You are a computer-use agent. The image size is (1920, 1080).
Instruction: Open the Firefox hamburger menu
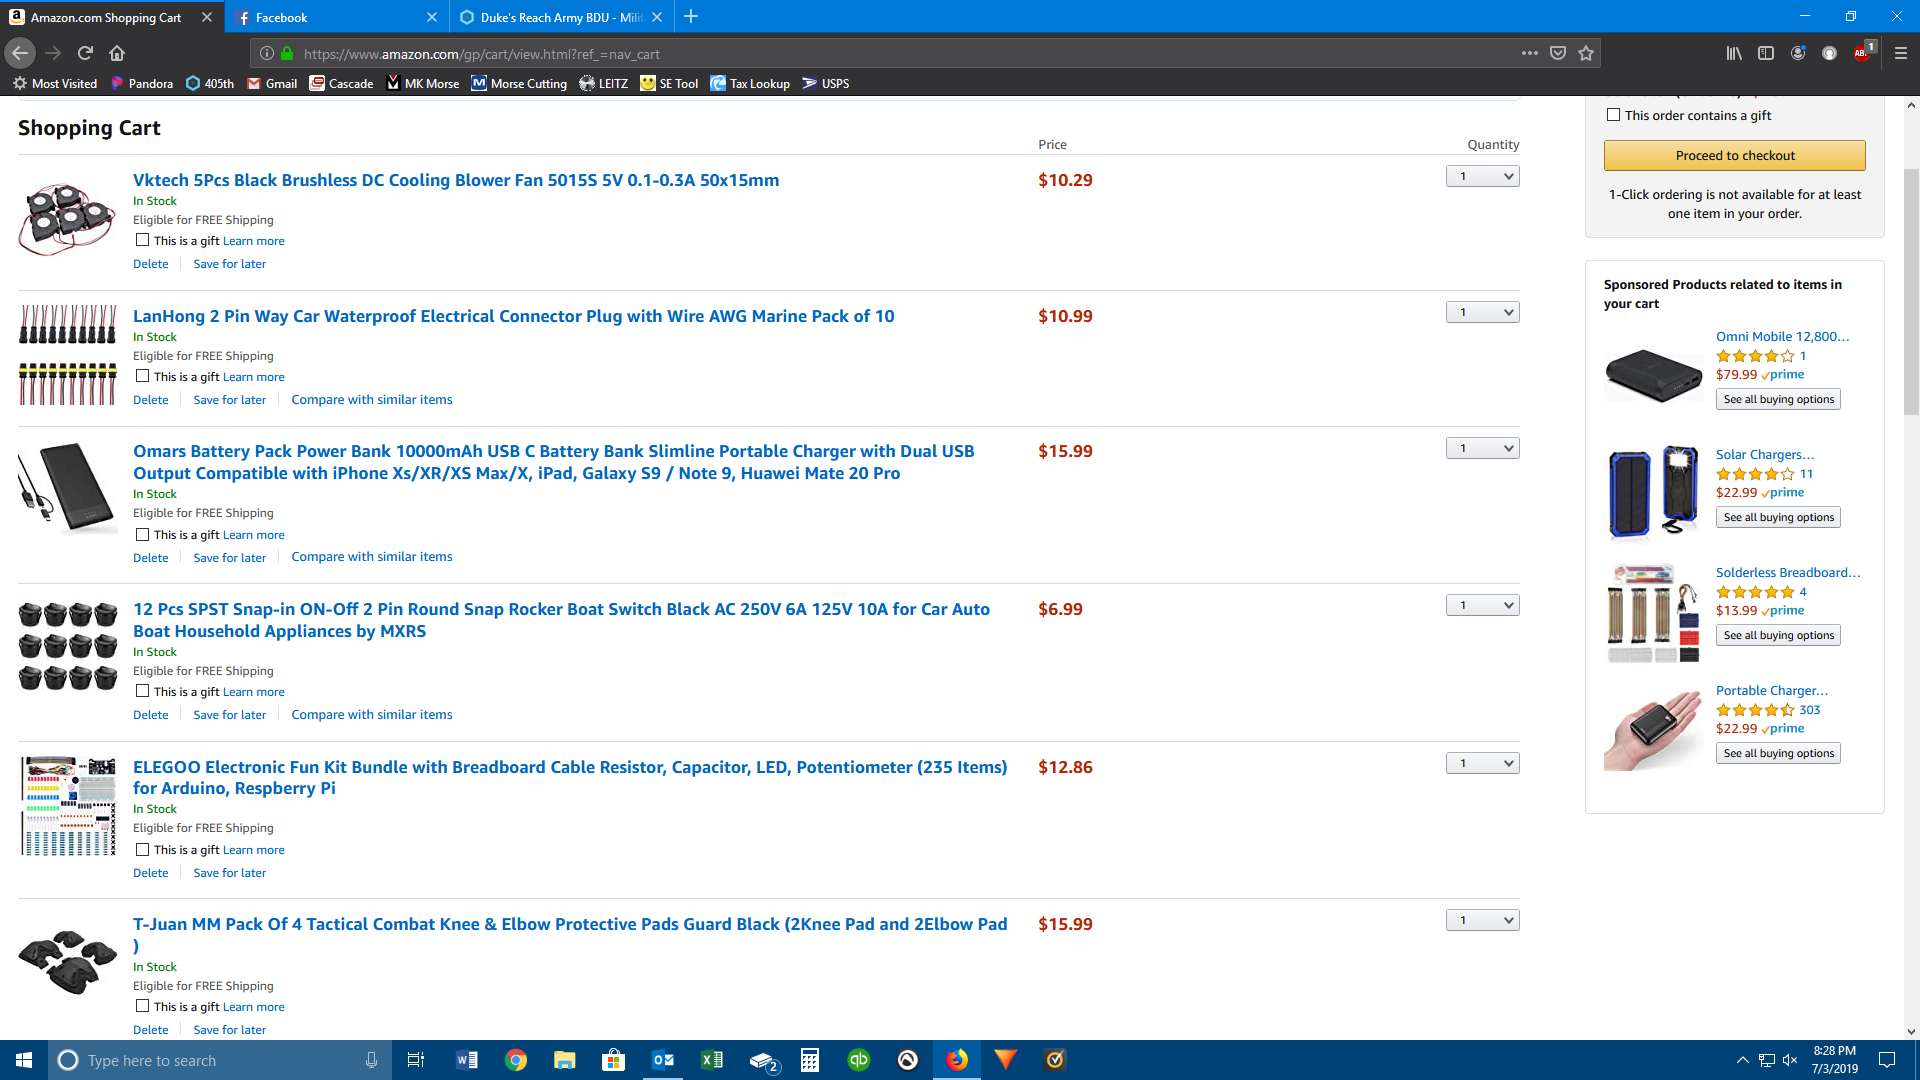click(1900, 53)
